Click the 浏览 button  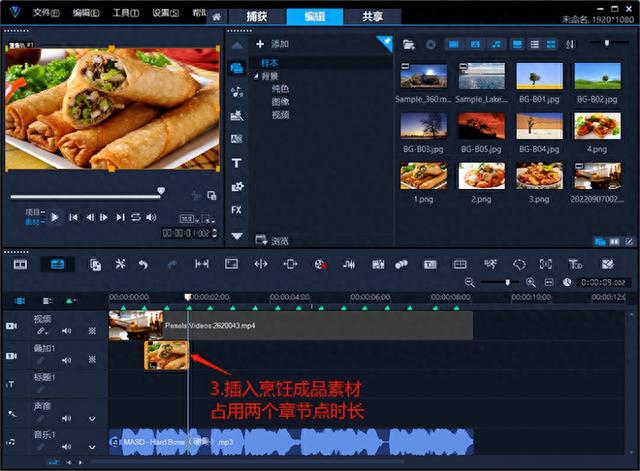click(272, 240)
